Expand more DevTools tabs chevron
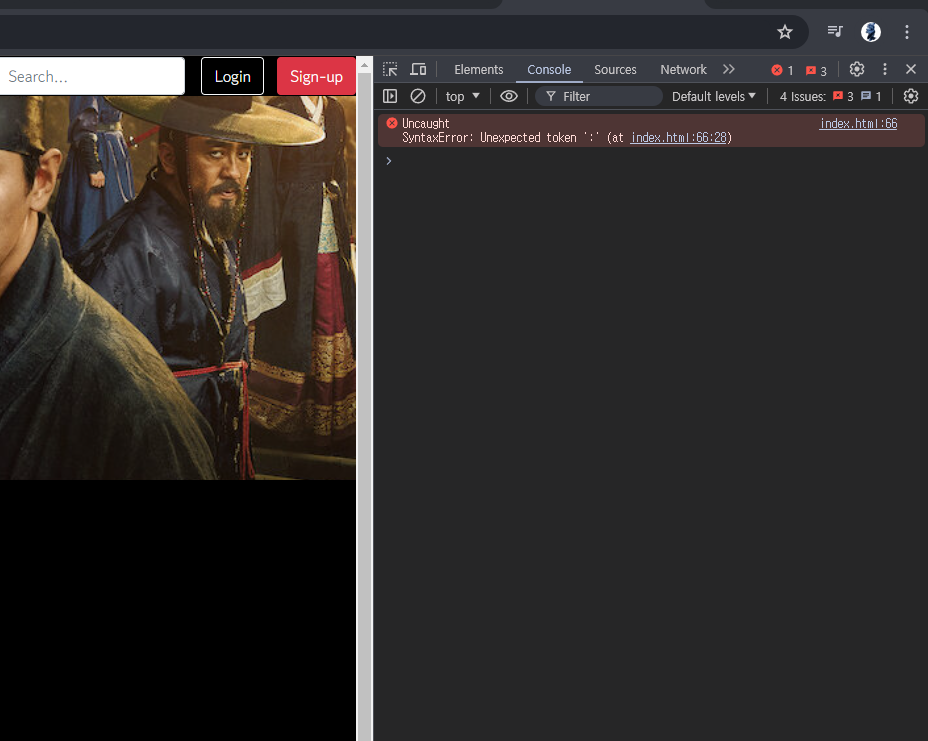Screen dimensions: 928x741 click(x=729, y=69)
